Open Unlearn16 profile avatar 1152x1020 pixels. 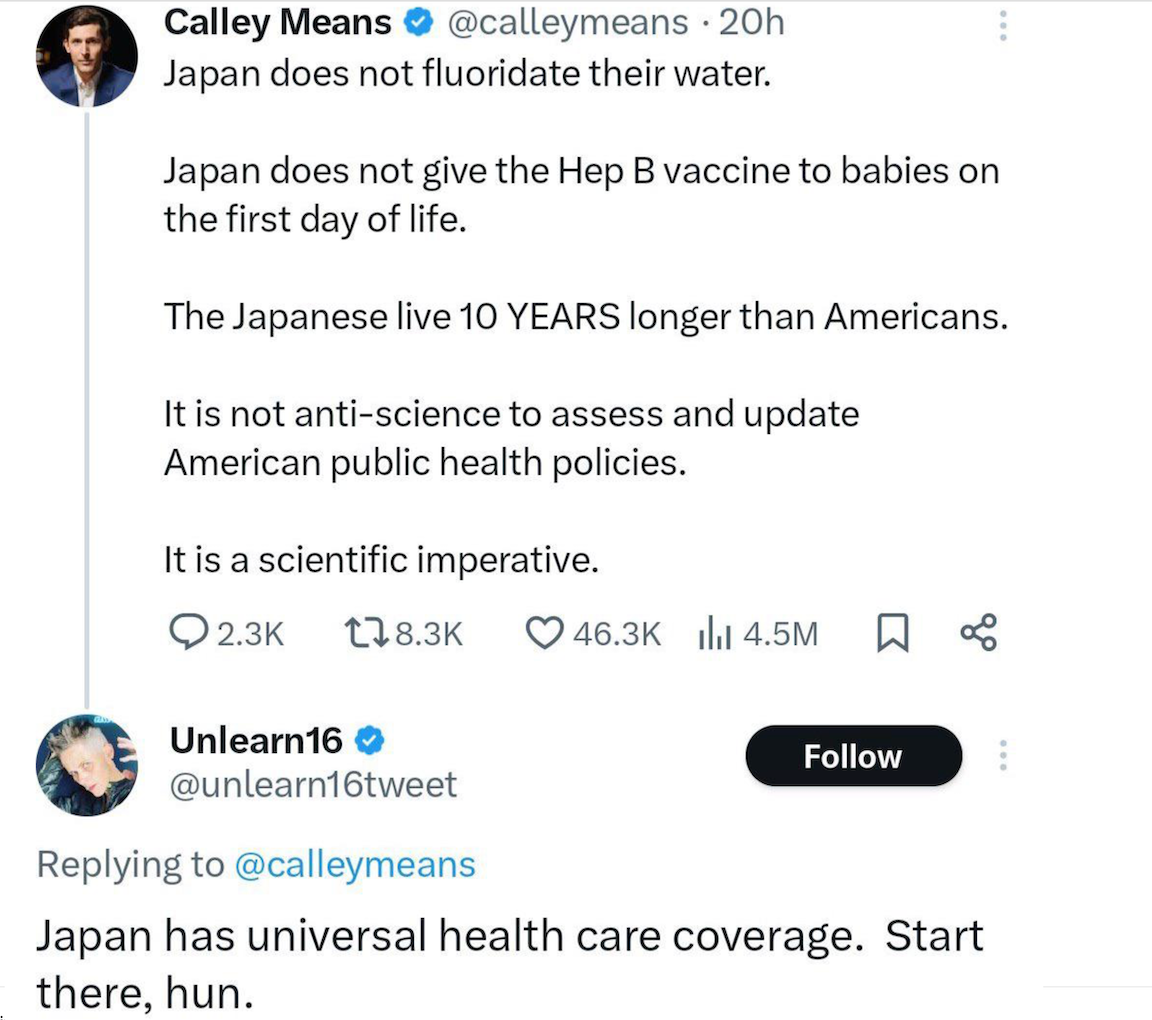[86, 762]
